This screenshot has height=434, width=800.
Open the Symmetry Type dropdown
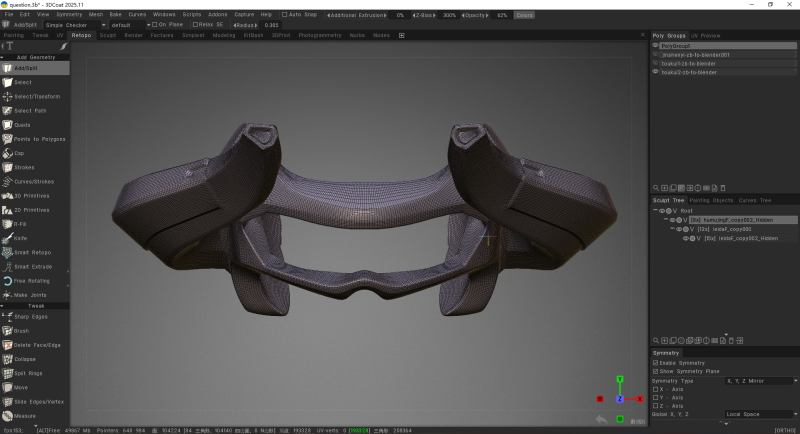click(760, 381)
